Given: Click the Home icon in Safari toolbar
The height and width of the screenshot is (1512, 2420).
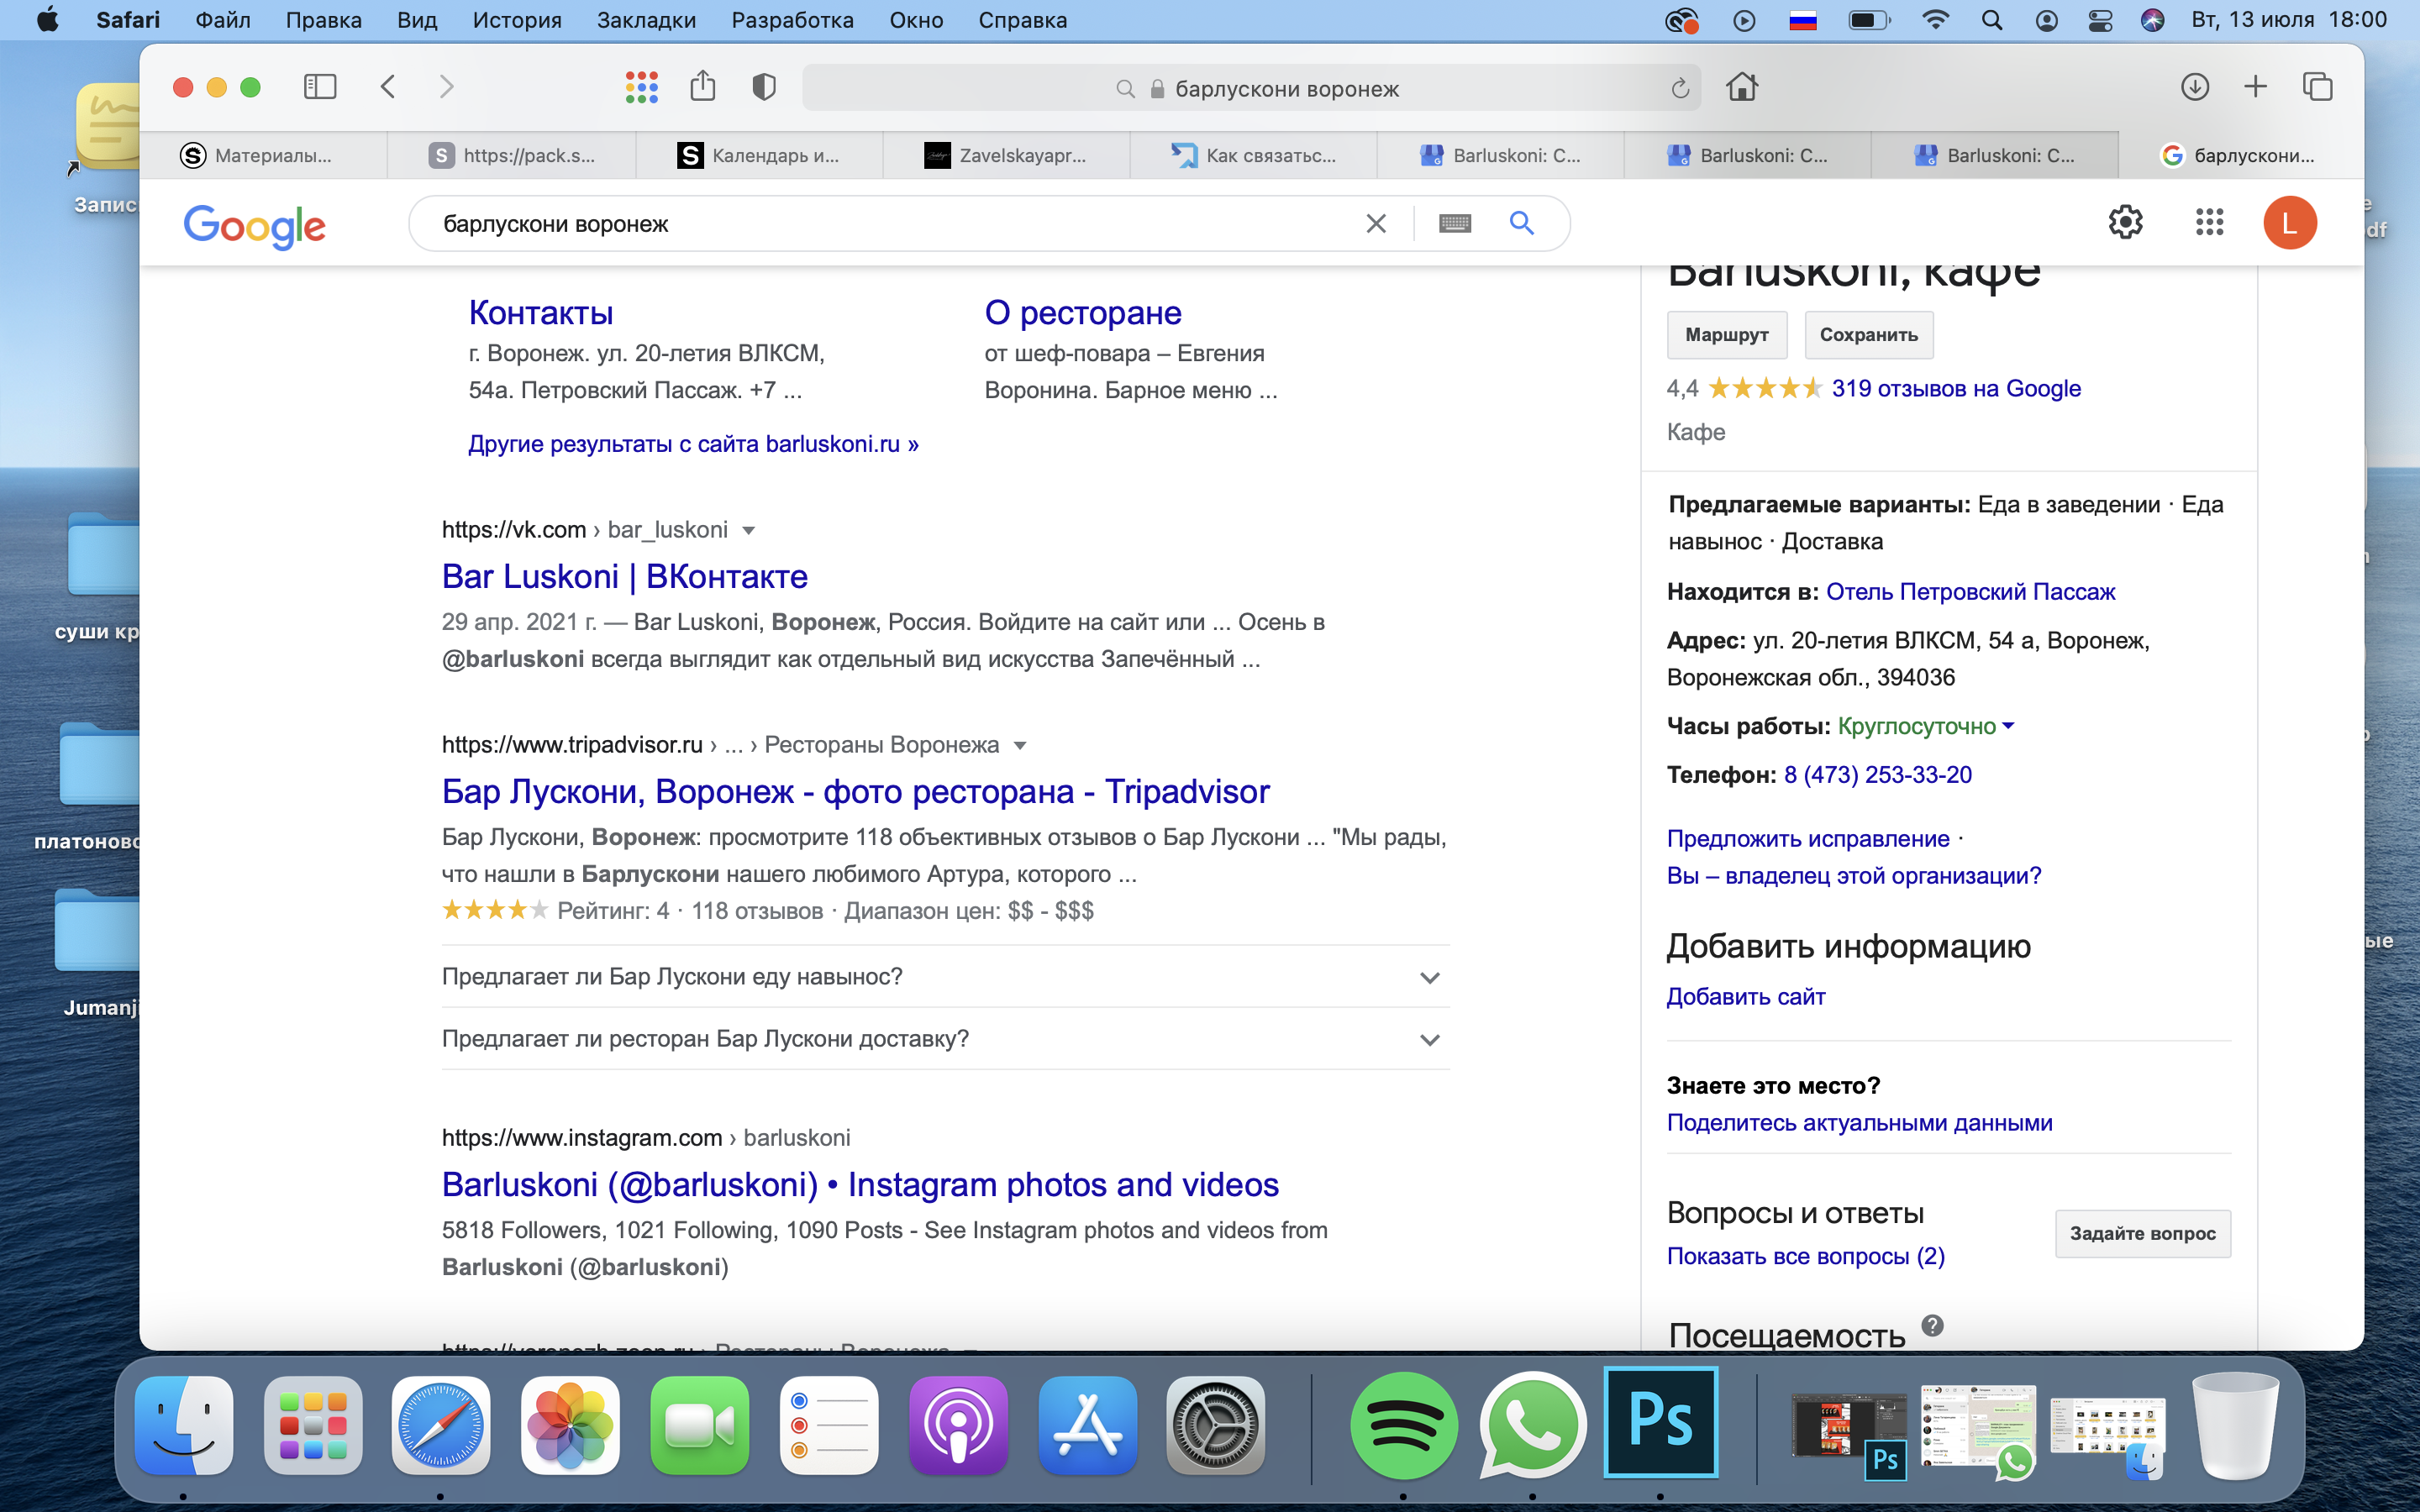Looking at the screenshot, I should pos(1742,87).
